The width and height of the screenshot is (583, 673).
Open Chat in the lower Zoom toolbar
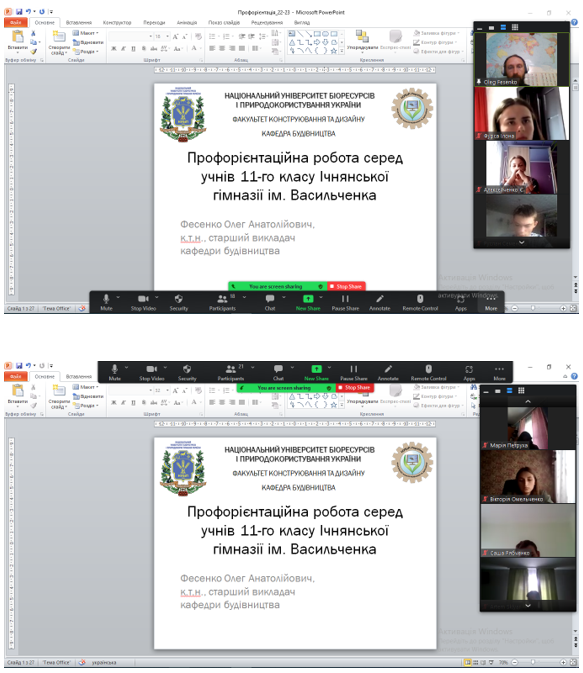click(278, 373)
